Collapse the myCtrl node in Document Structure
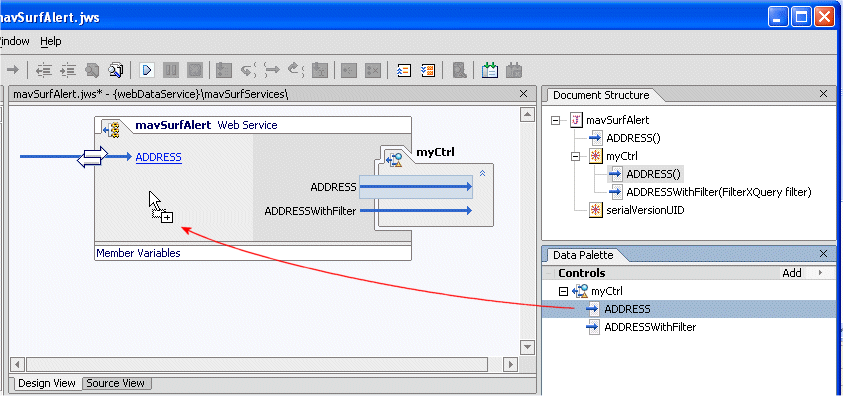843x396 pixels. pos(575,157)
